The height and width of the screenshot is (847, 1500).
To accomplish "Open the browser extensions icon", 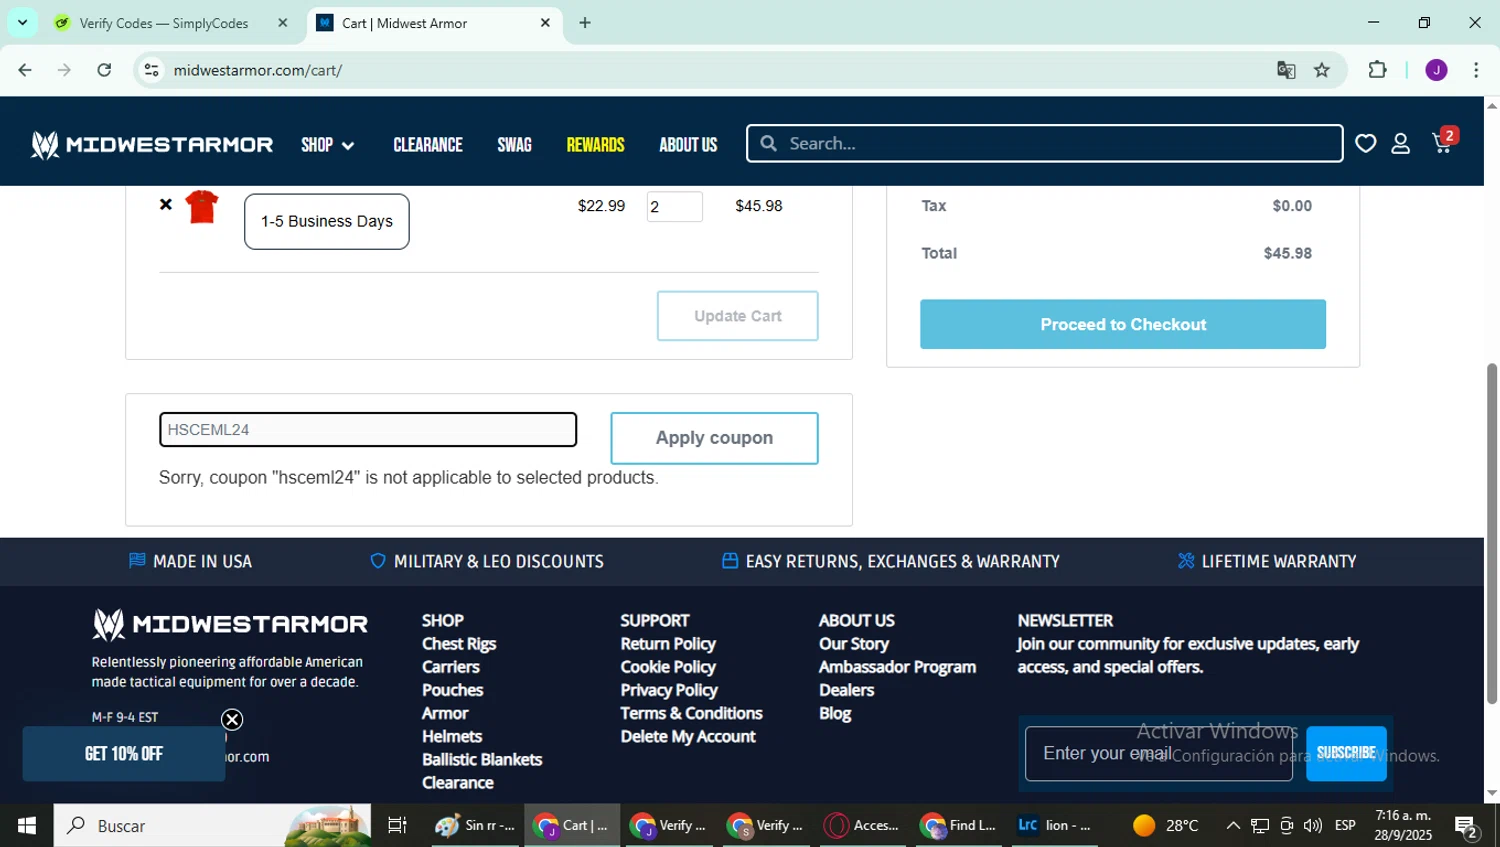I will (x=1377, y=70).
